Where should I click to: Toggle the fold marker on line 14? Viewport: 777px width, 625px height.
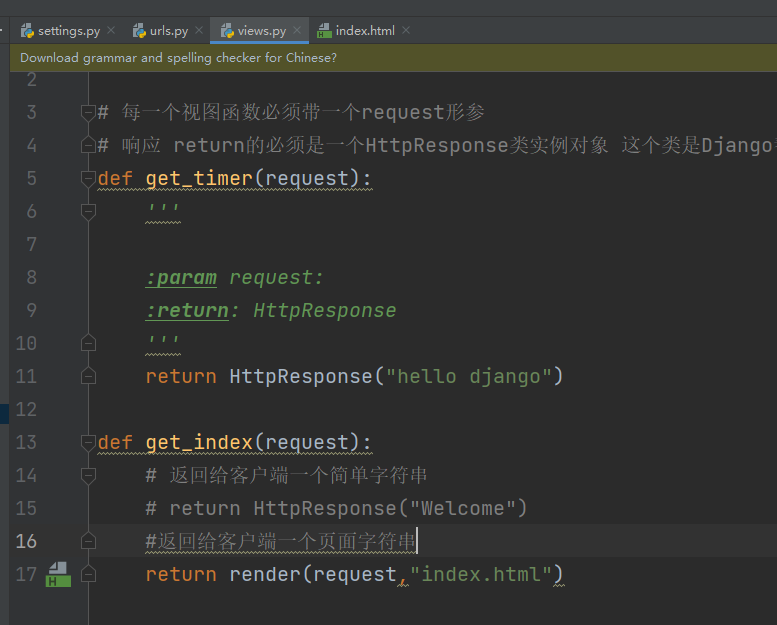[x=88, y=475]
